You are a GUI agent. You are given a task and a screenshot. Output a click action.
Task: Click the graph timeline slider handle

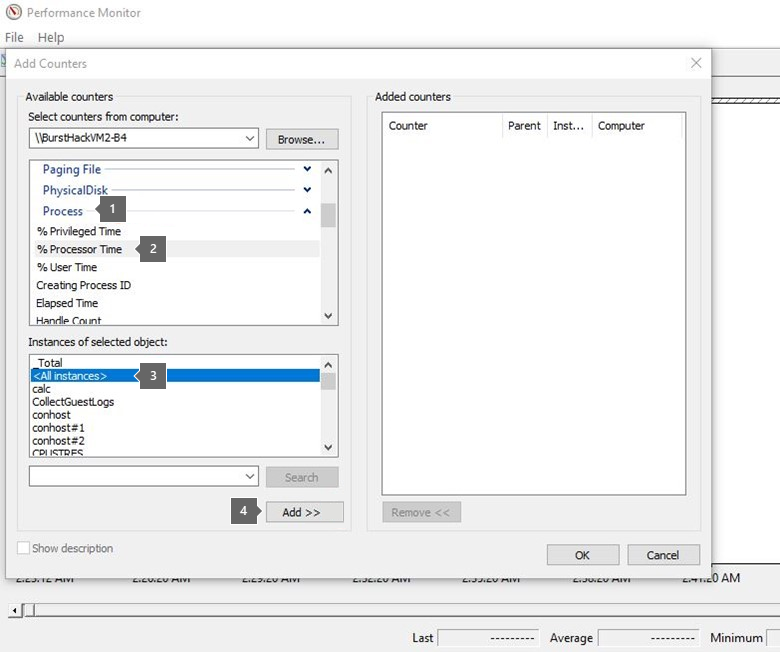(x=29, y=609)
